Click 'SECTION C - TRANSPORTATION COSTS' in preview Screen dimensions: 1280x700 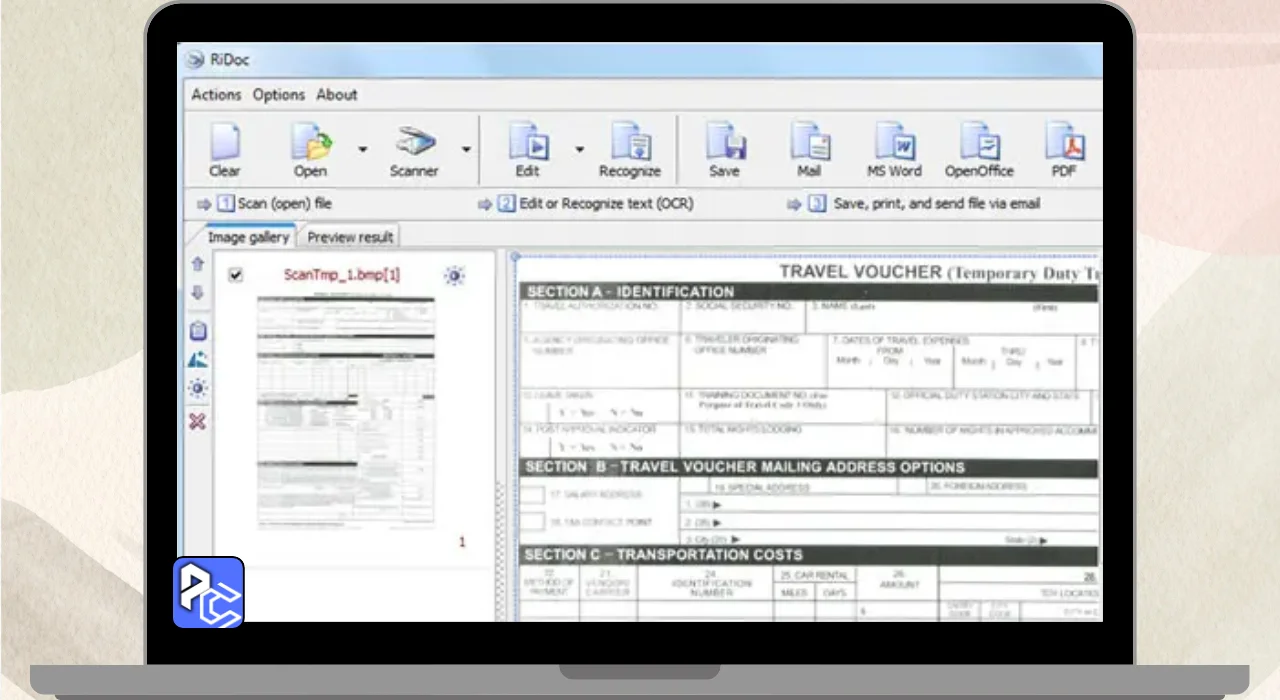click(x=663, y=554)
